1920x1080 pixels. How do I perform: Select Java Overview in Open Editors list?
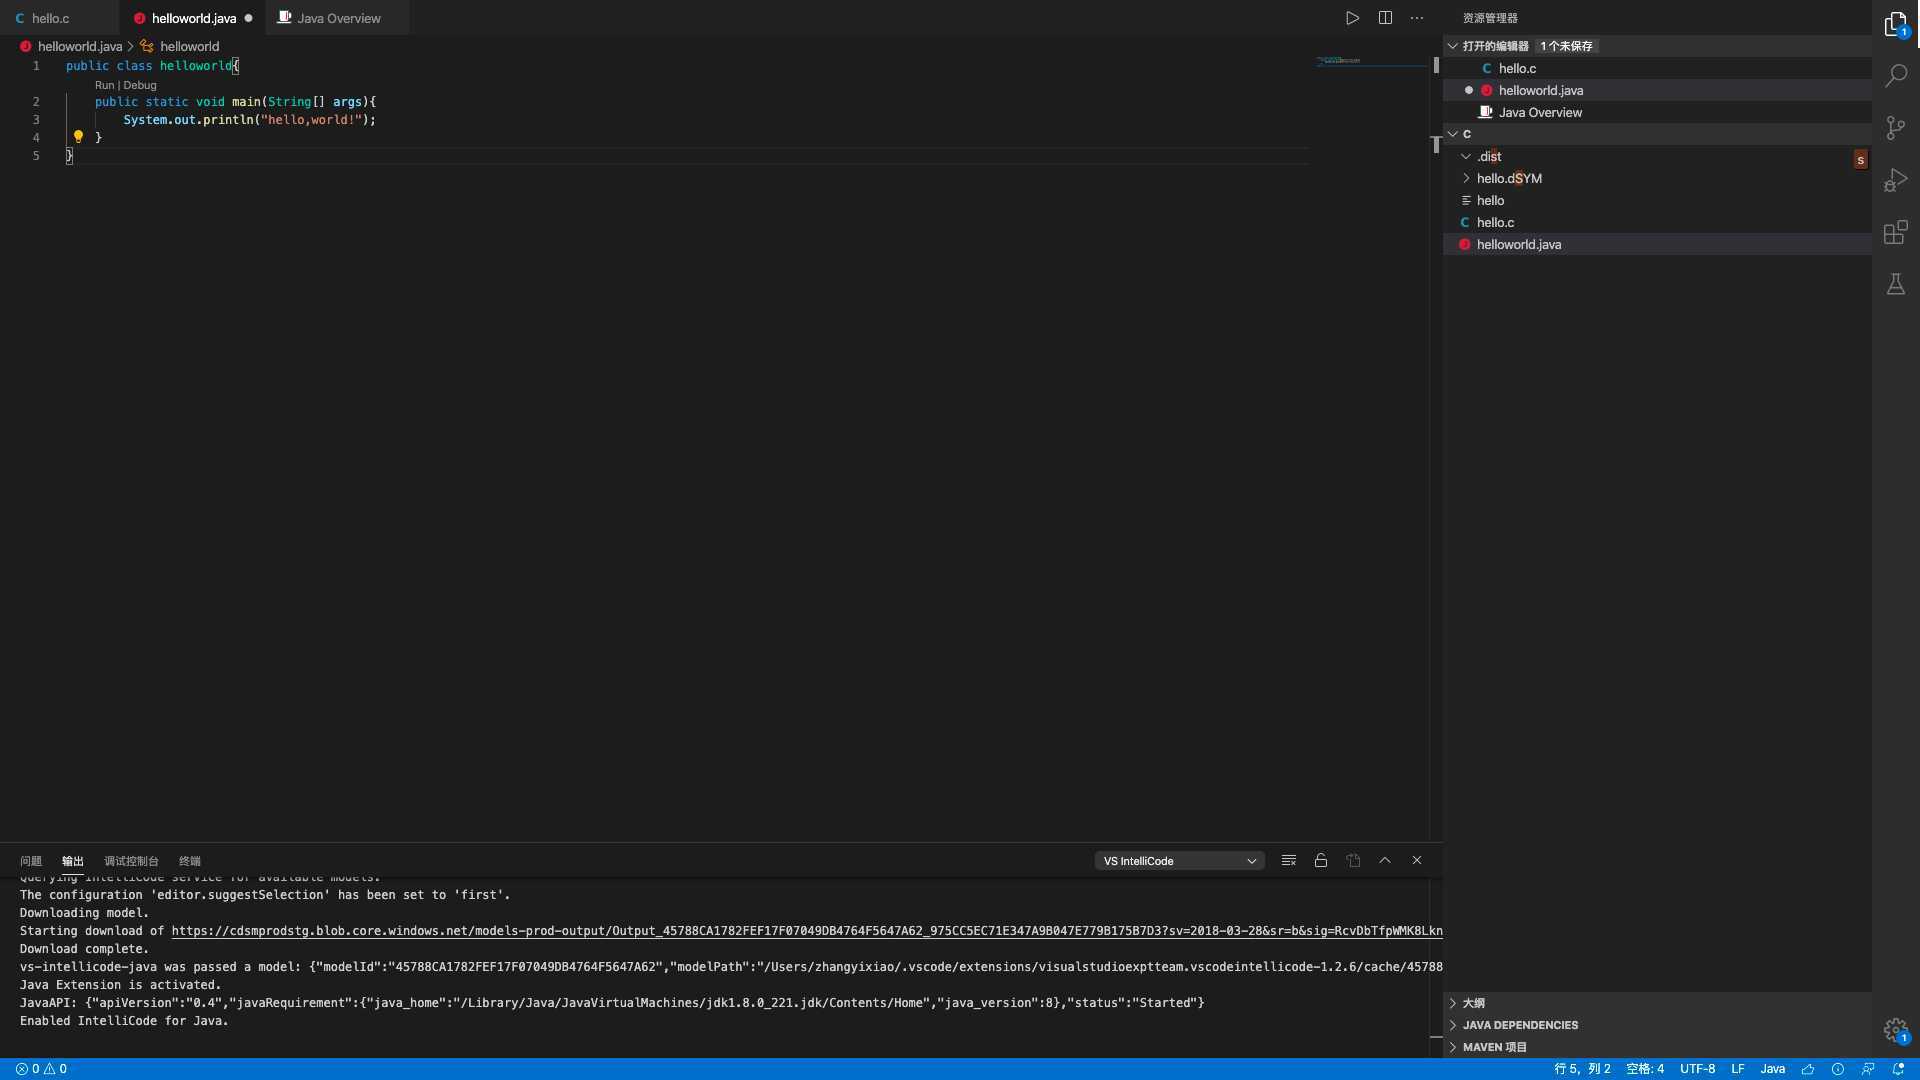coord(1658,112)
